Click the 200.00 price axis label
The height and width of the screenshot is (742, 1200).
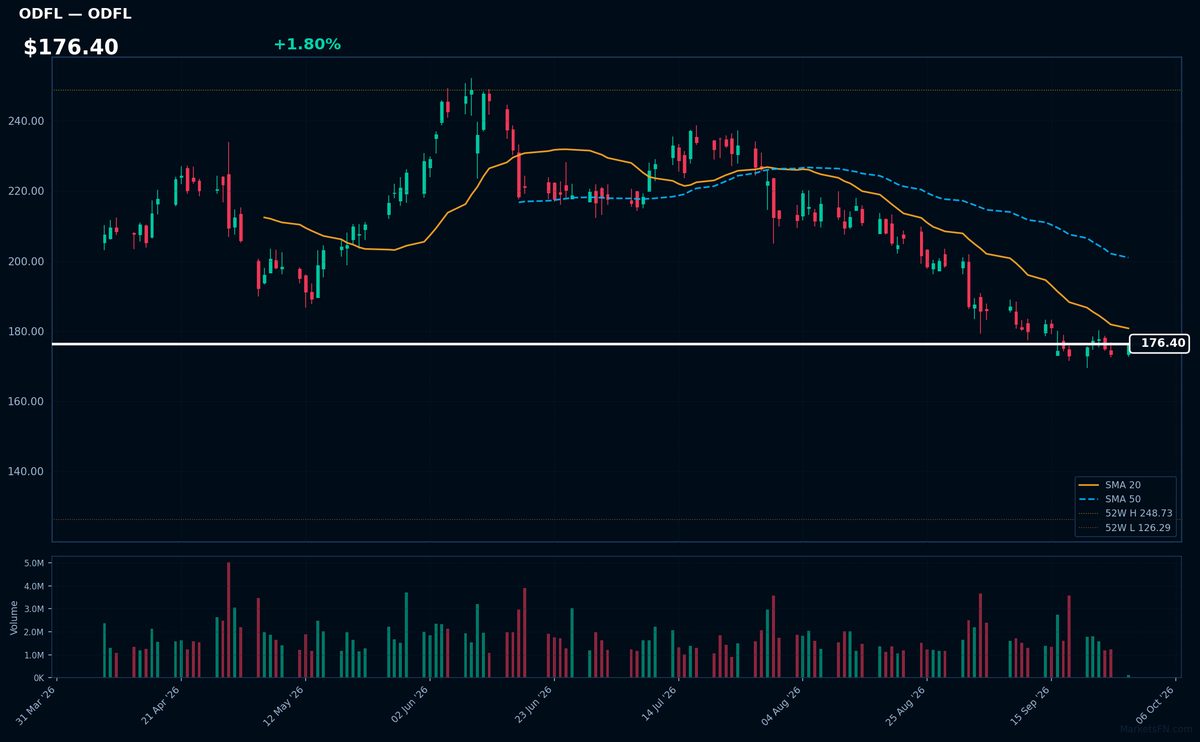coord(26,261)
